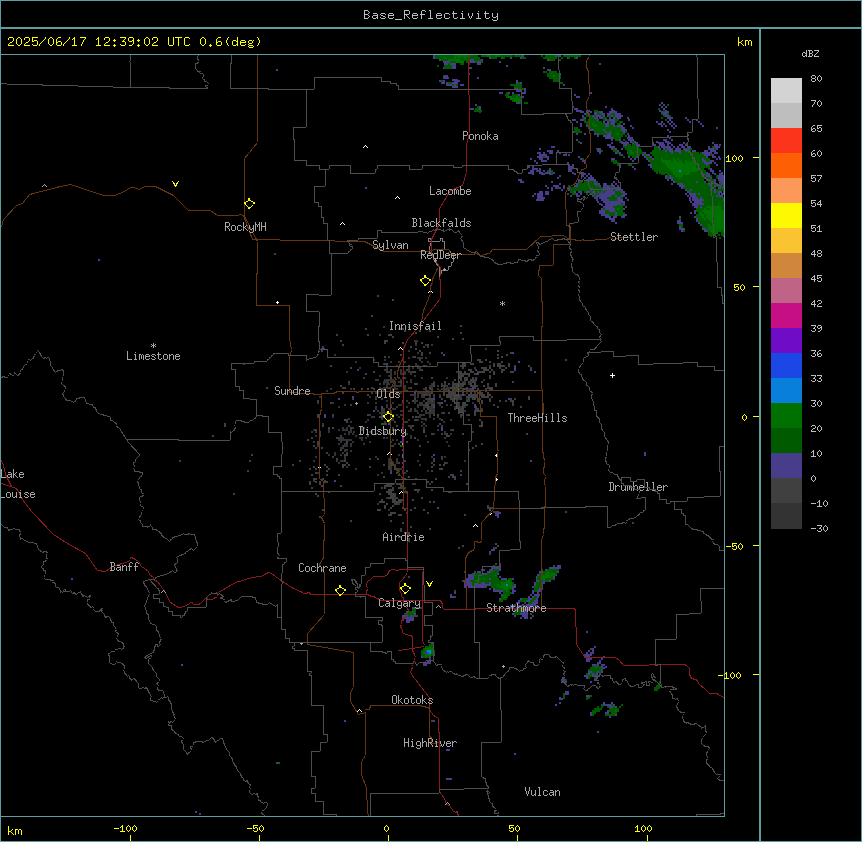Click the Banff label
This screenshot has width=862, height=842.
point(124,567)
